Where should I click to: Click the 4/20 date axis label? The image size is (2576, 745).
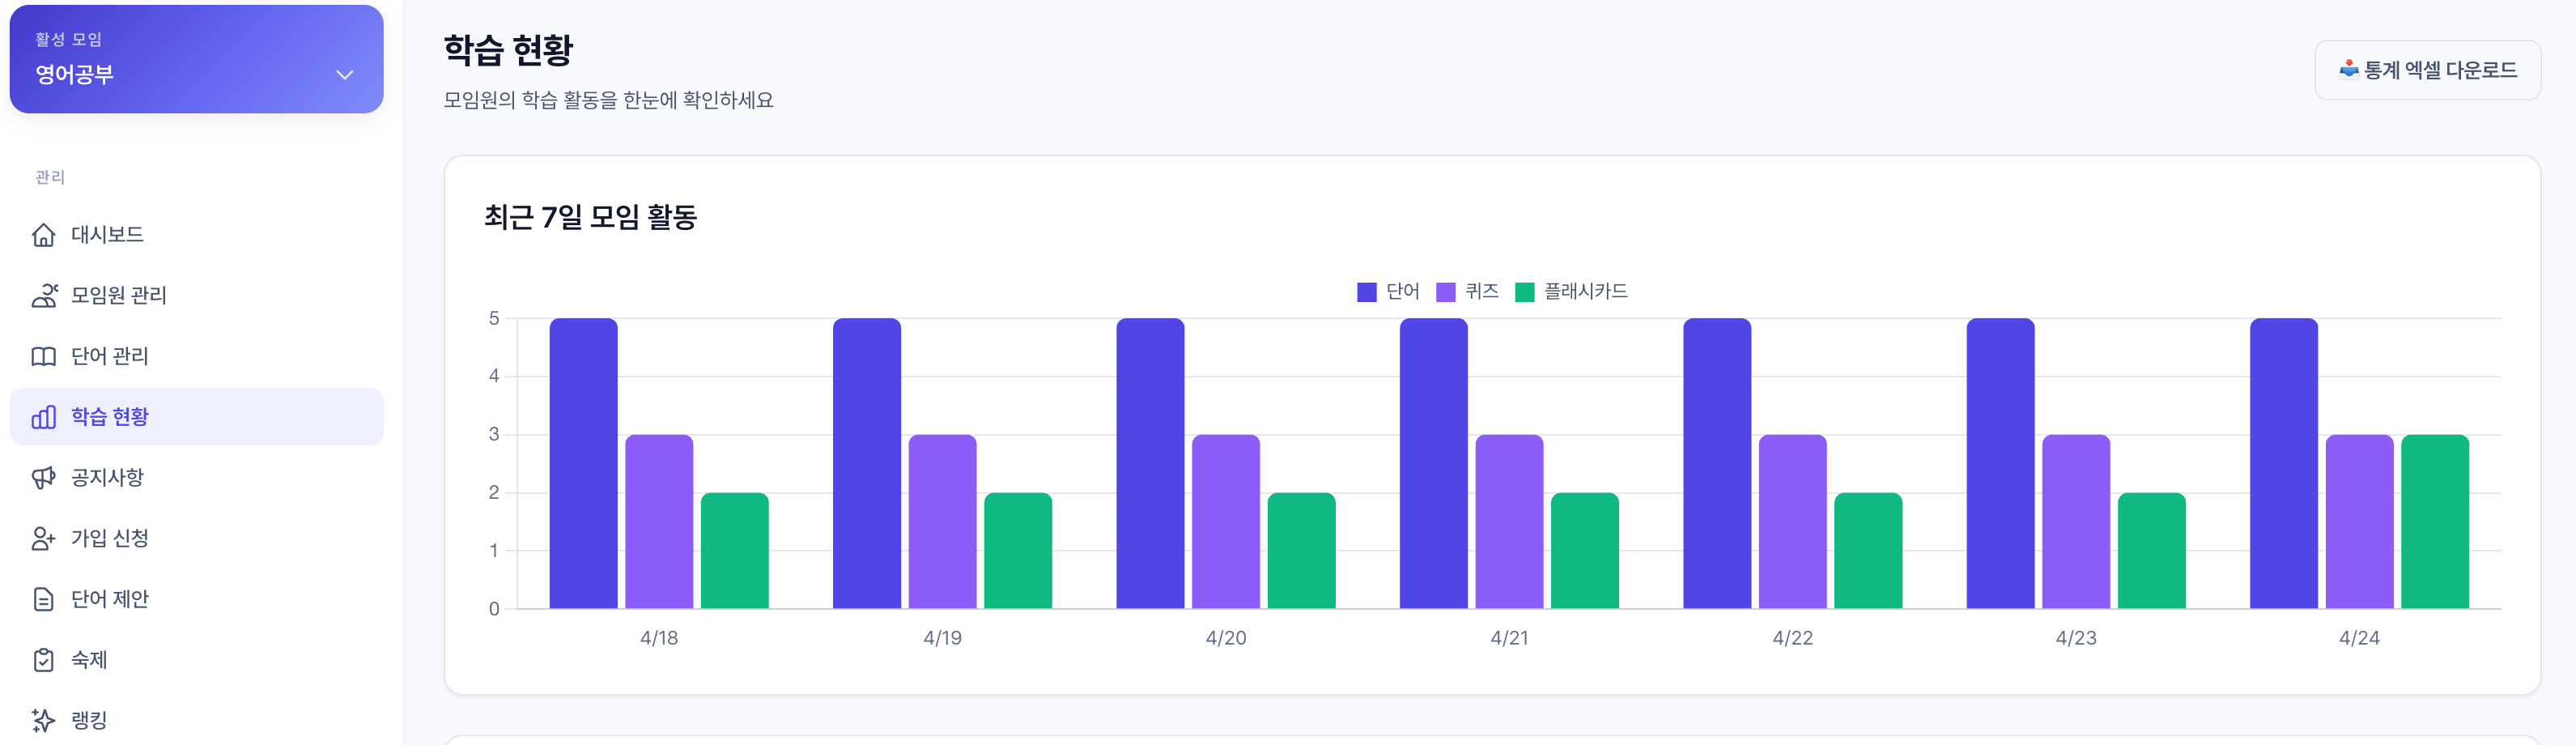(x=1226, y=638)
